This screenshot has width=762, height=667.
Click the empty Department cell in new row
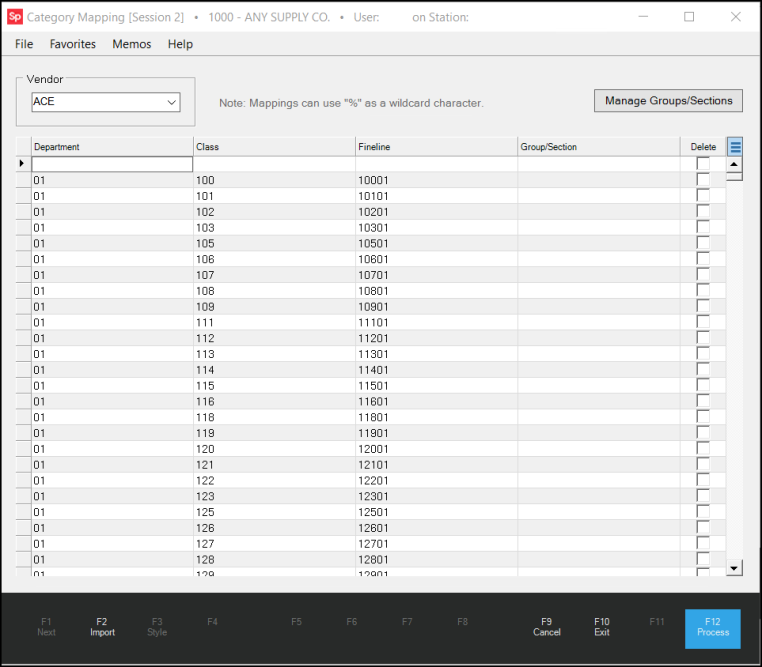112,164
